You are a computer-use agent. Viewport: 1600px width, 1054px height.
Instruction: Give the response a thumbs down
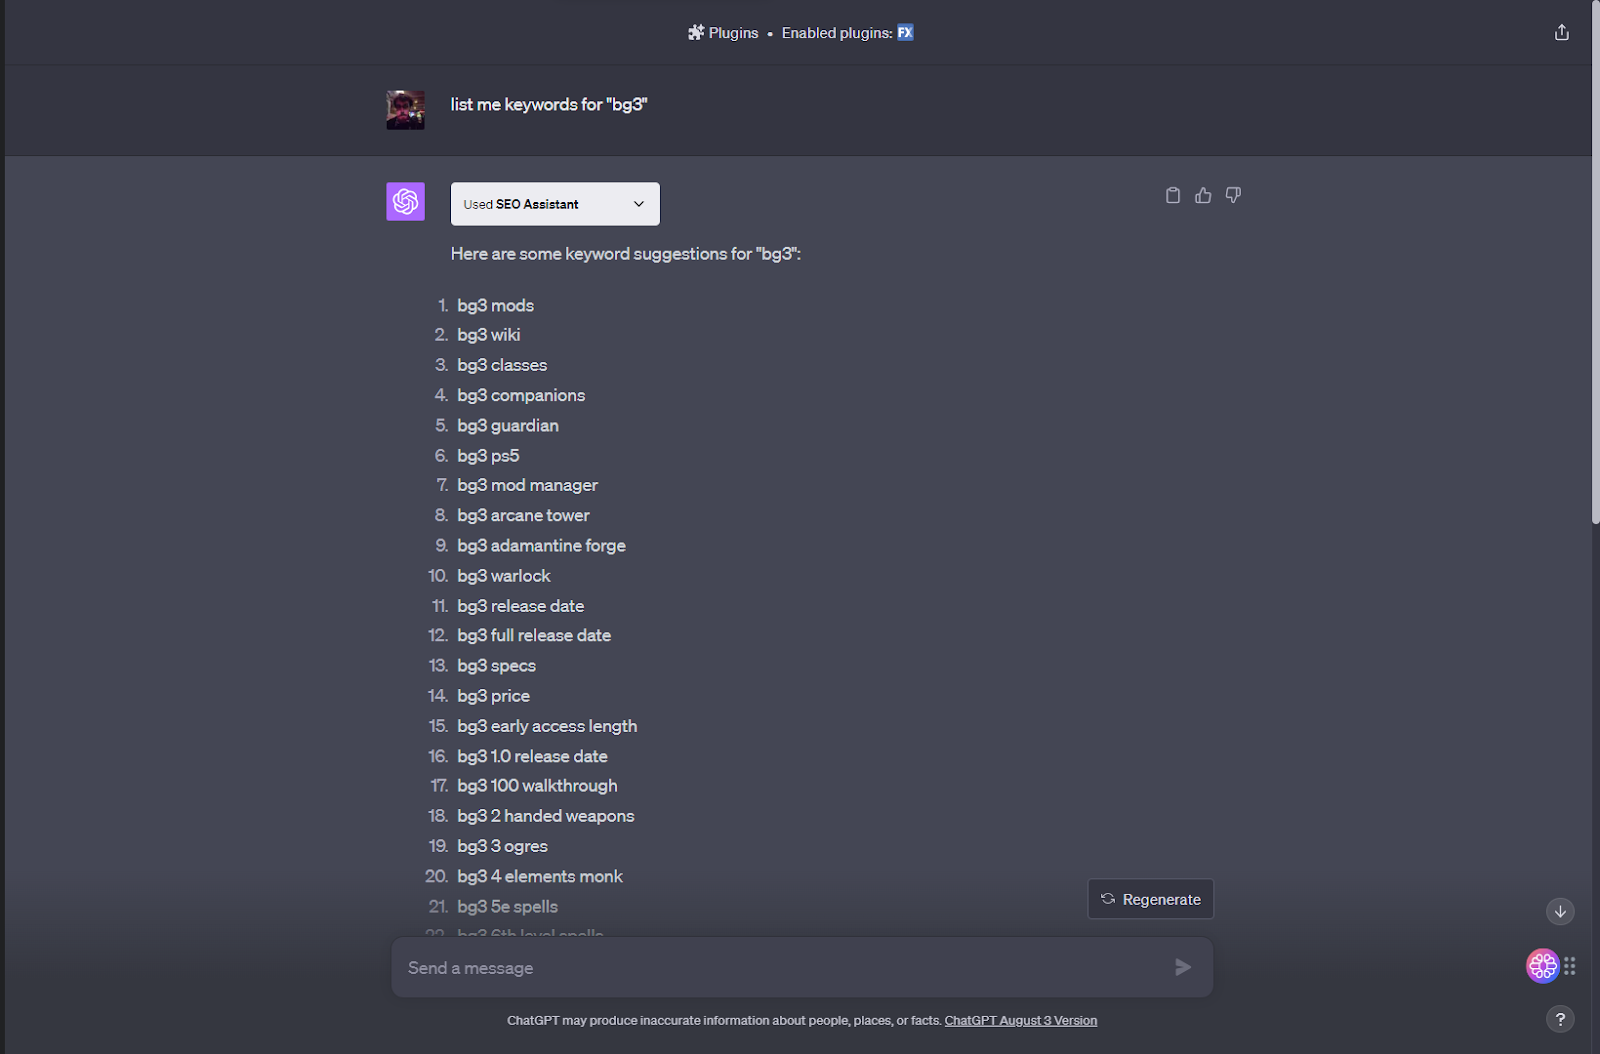point(1233,196)
